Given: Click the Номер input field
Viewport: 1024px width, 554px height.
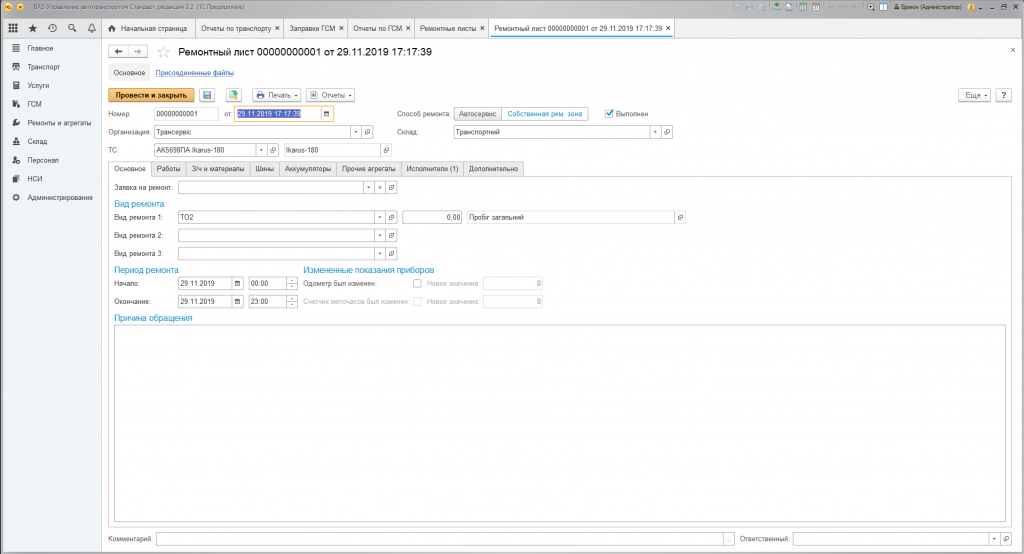Looking at the screenshot, I should coord(186,114).
